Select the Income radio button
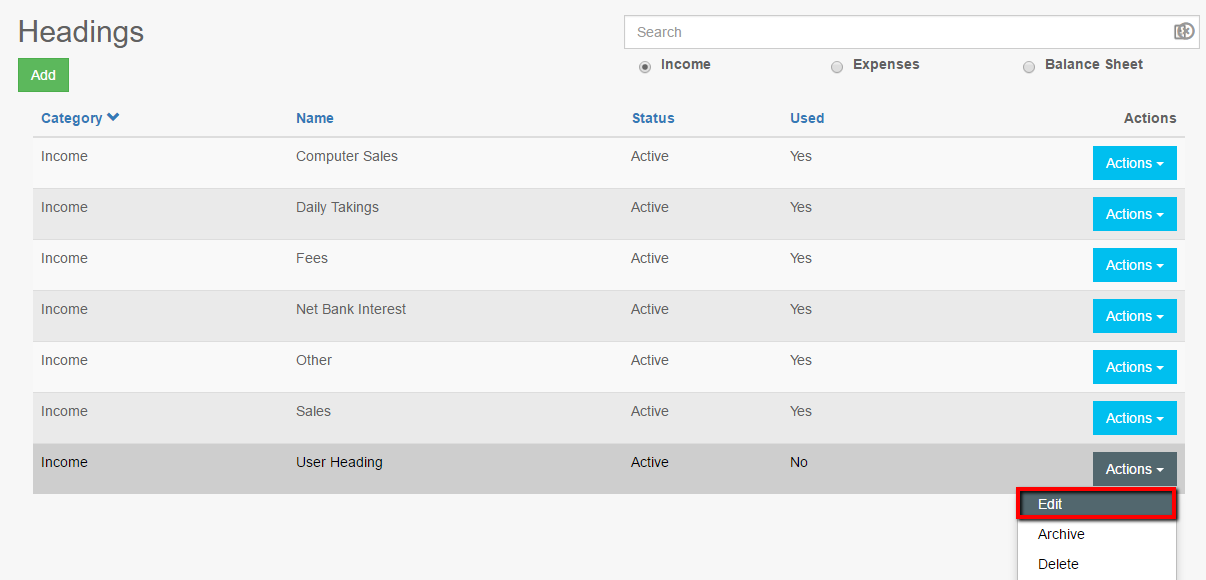Viewport: 1206px width, 580px height. pyautogui.click(x=645, y=67)
